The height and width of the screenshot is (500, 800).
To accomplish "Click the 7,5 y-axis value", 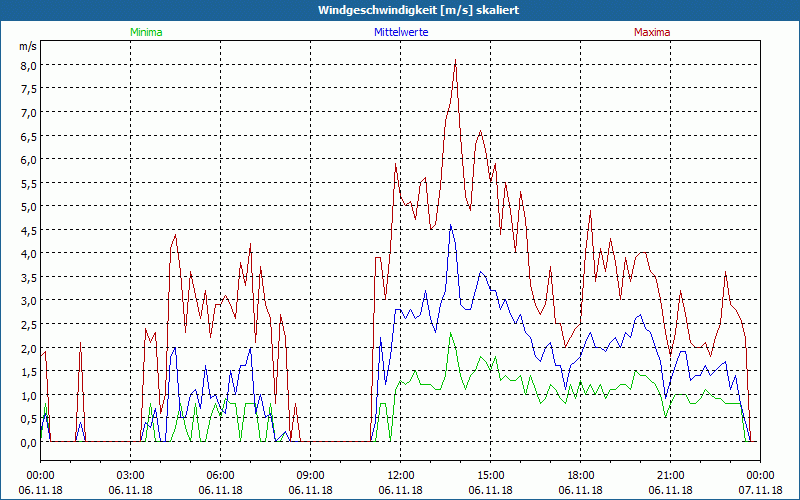I will point(29,89).
